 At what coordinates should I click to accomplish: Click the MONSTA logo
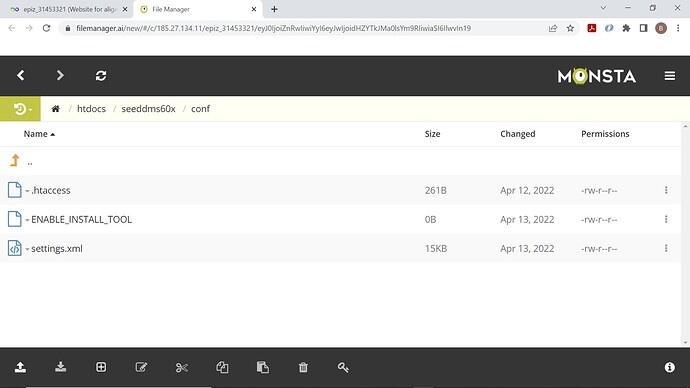(597, 76)
